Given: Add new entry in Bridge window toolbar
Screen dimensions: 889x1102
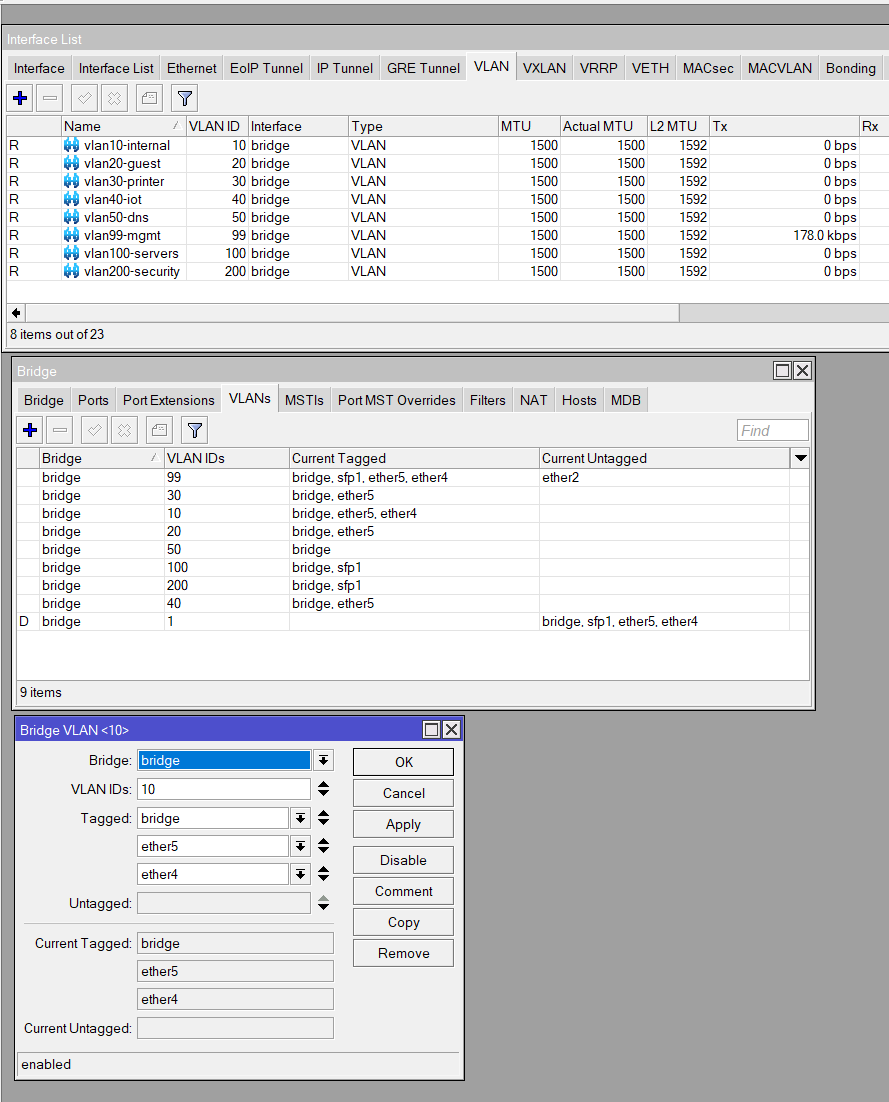Looking at the screenshot, I should (30, 430).
